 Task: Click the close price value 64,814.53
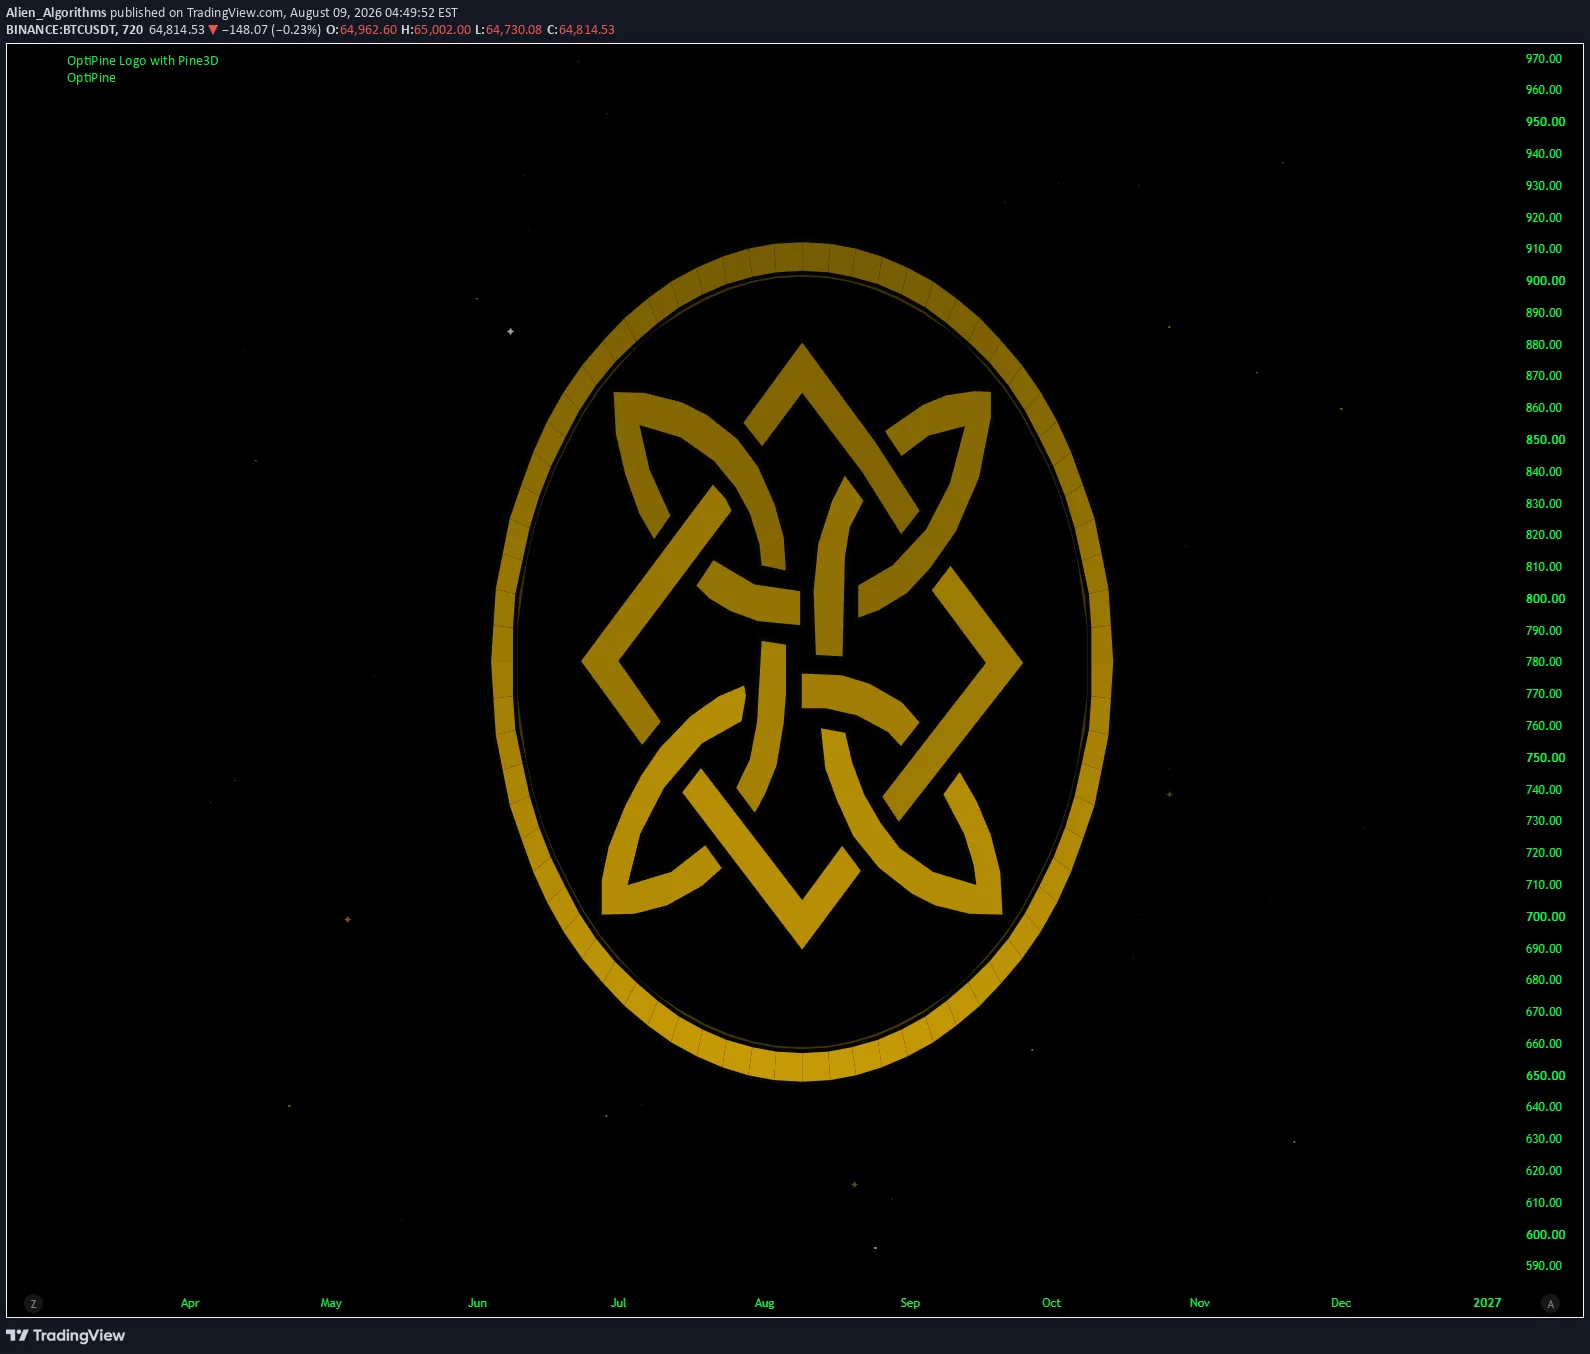point(587,30)
